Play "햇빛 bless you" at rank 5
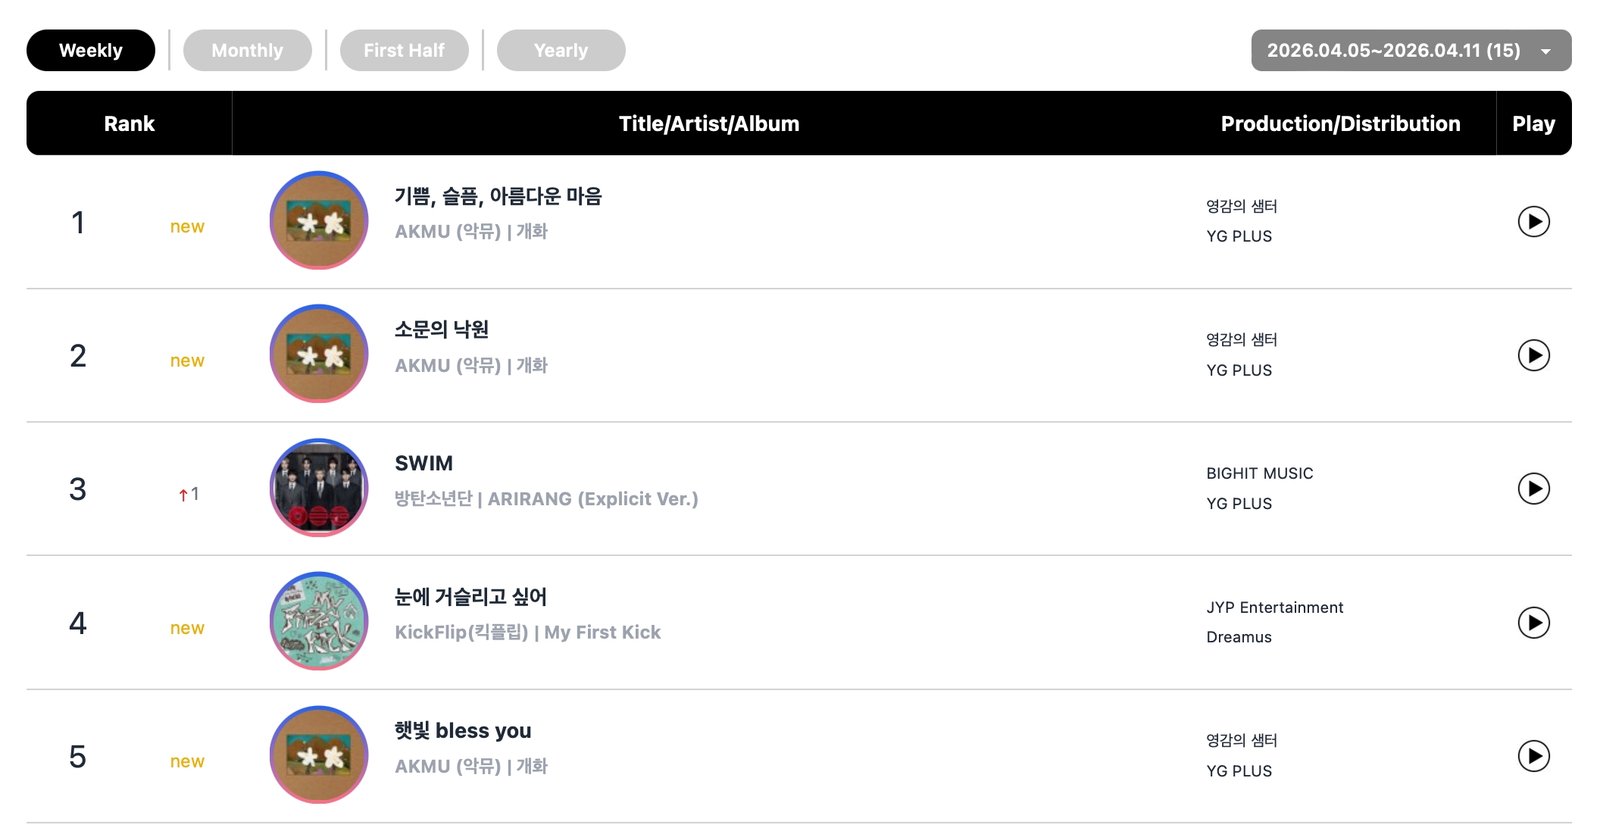1600x834 pixels. pyautogui.click(x=1533, y=756)
